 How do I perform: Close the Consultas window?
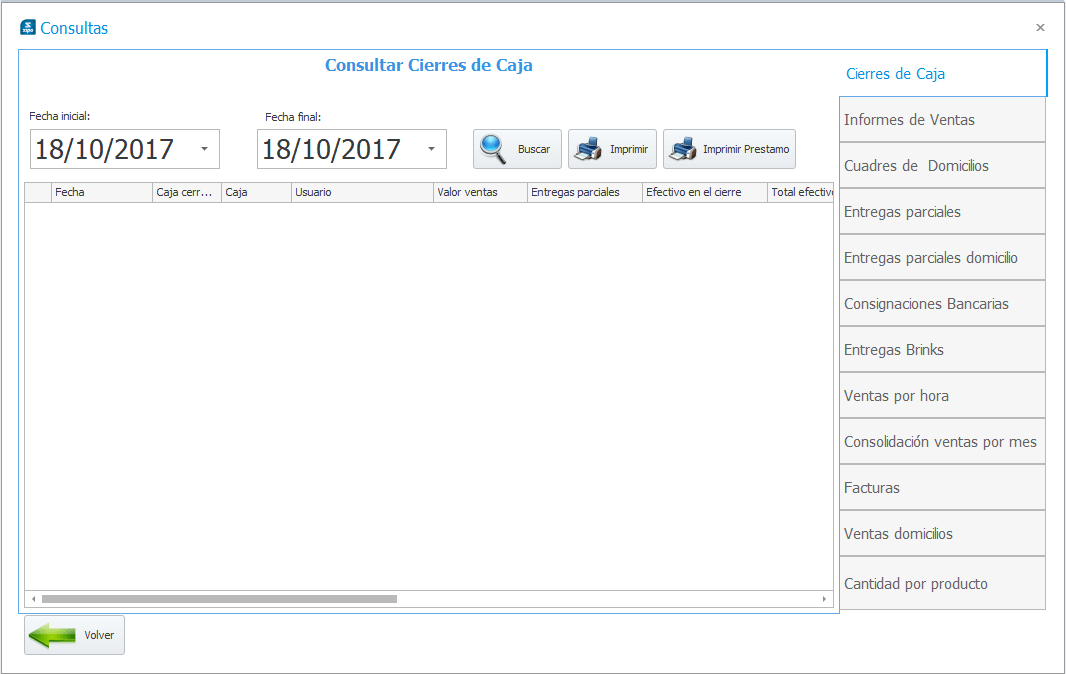click(x=1040, y=28)
